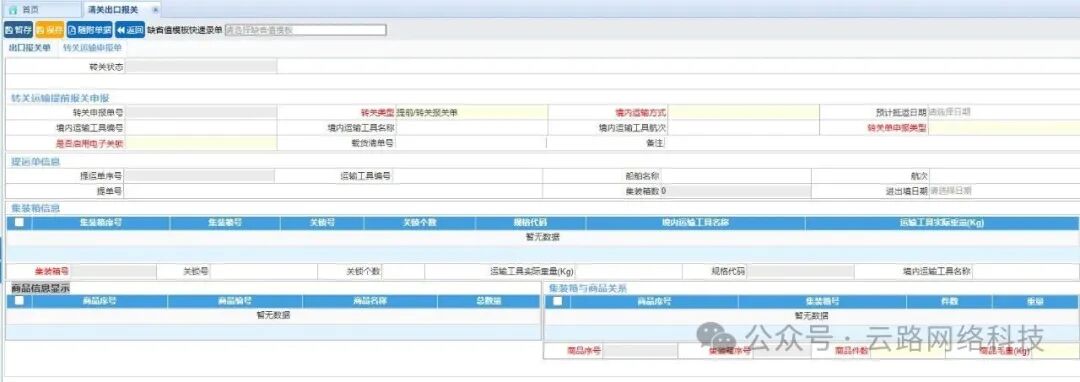Open the 是否启用电子关锁 dropdown
The image size is (1080, 382).
click(201, 143)
